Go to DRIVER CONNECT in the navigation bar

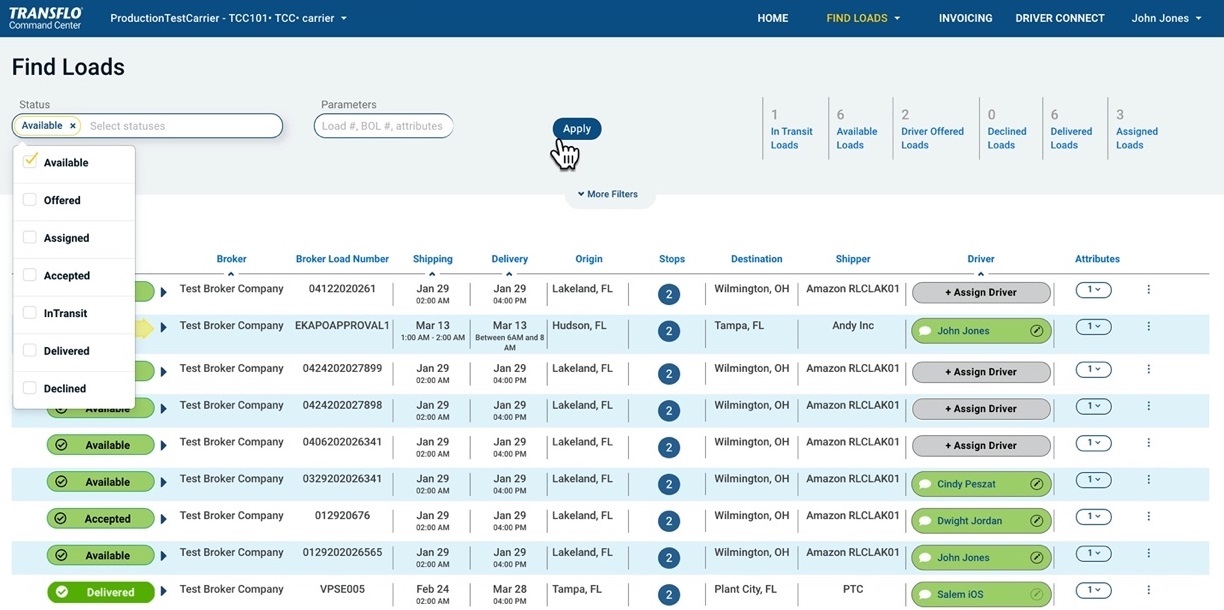pyautogui.click(x=1059, y=17)
